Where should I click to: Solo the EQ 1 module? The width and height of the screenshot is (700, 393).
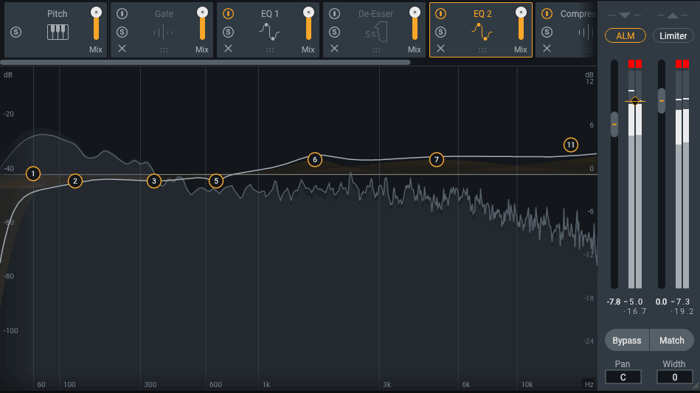[x=228, y=32]
